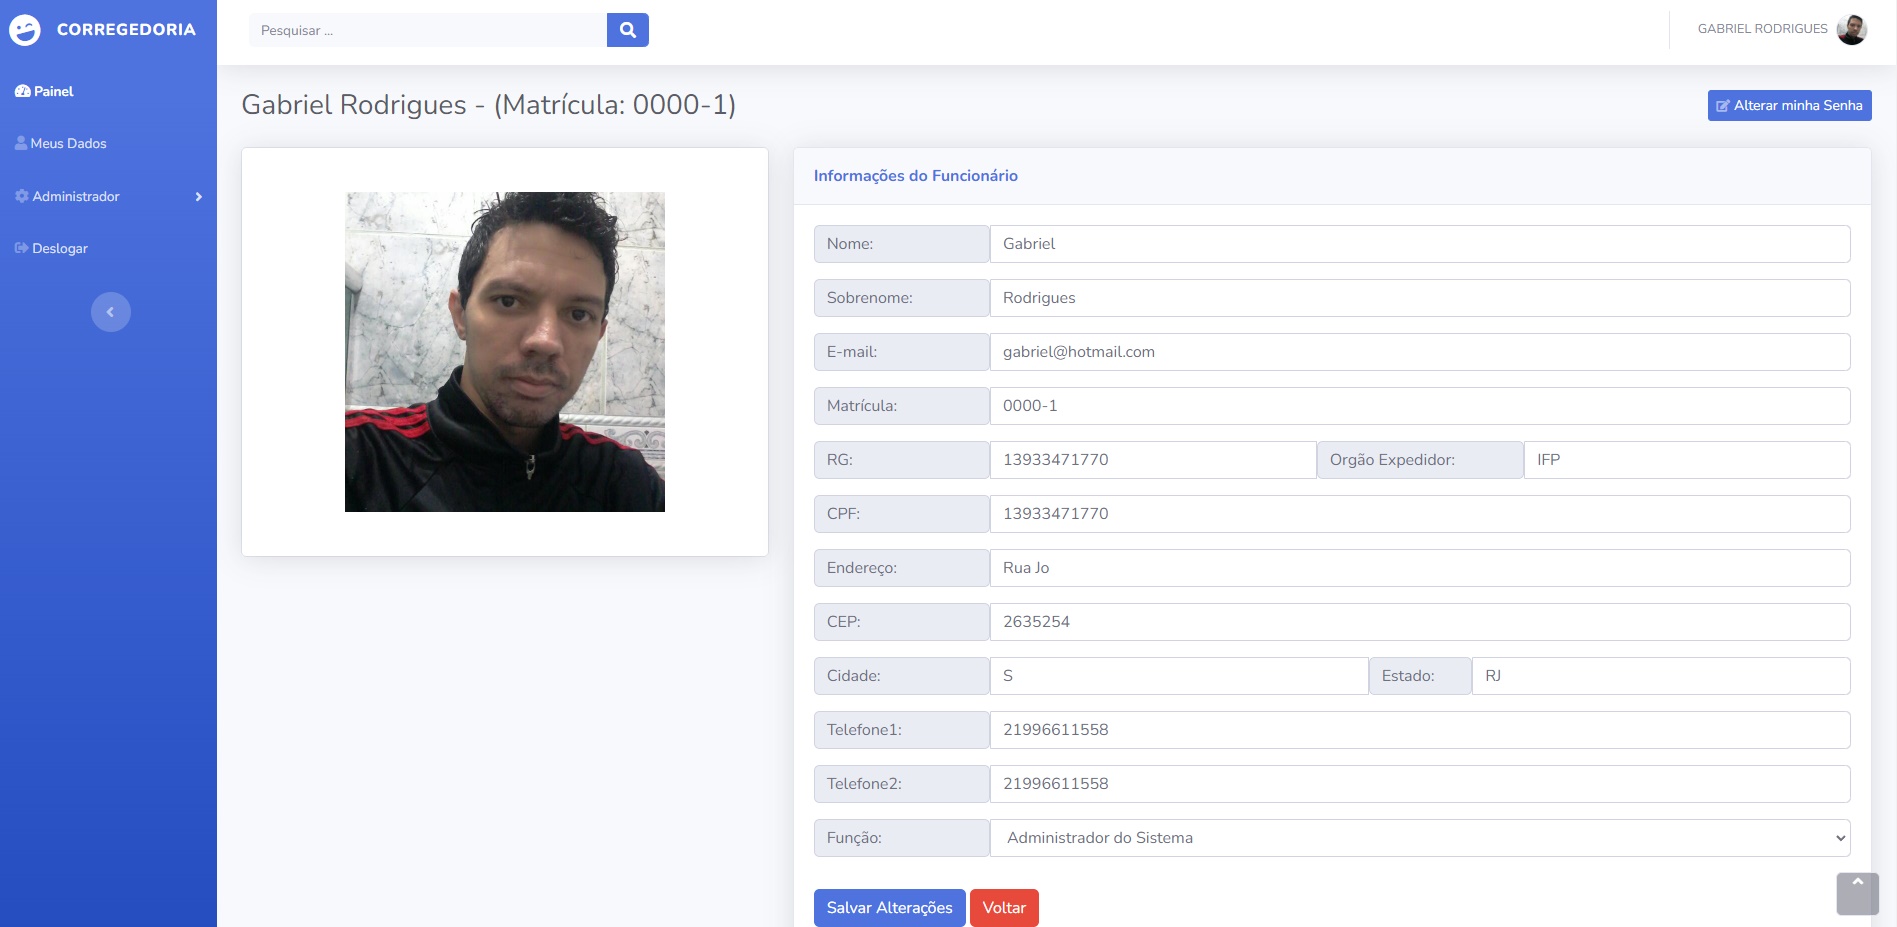Viewport: 1897px width, 927px height.
Task: Click the CPF input field
Action: [x=1420, y=514]
